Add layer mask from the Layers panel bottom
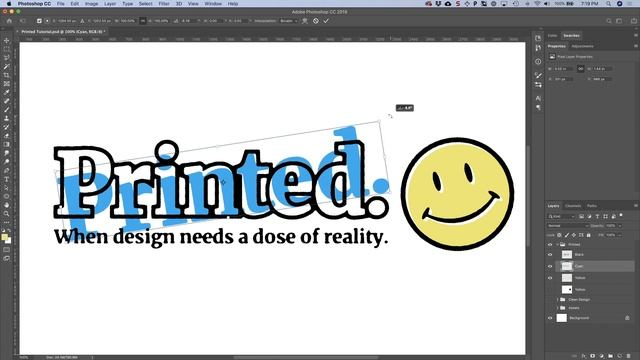The image size is (640, 360). [593, 356]
